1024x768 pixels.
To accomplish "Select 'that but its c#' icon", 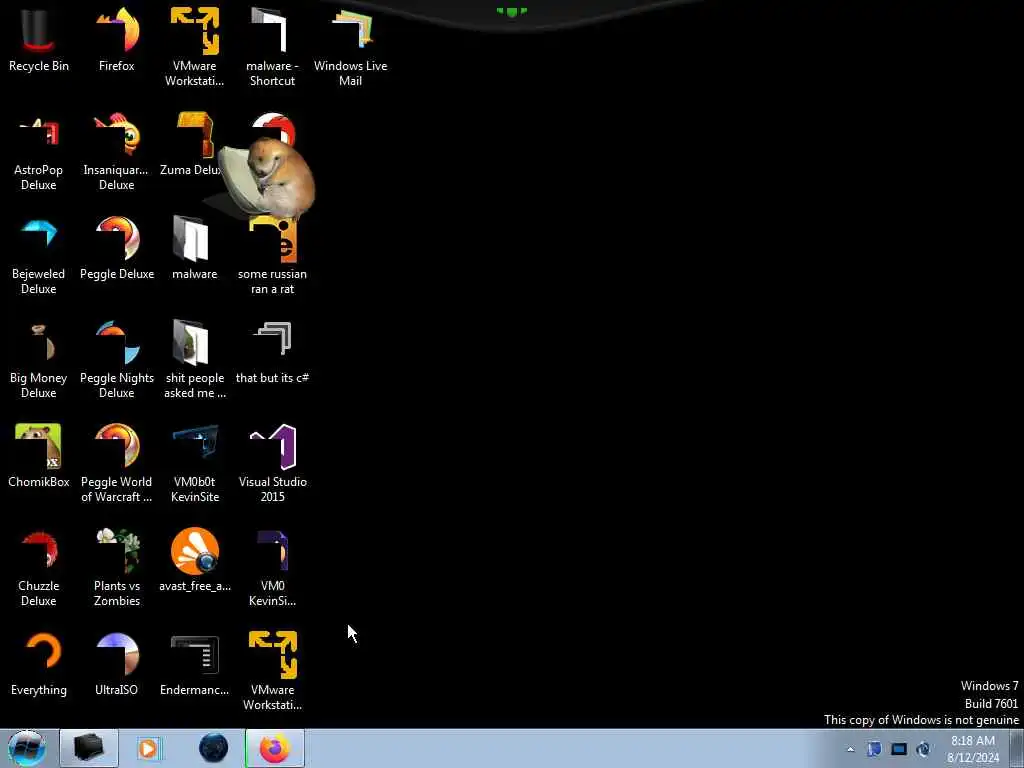I will pos(272,353).
